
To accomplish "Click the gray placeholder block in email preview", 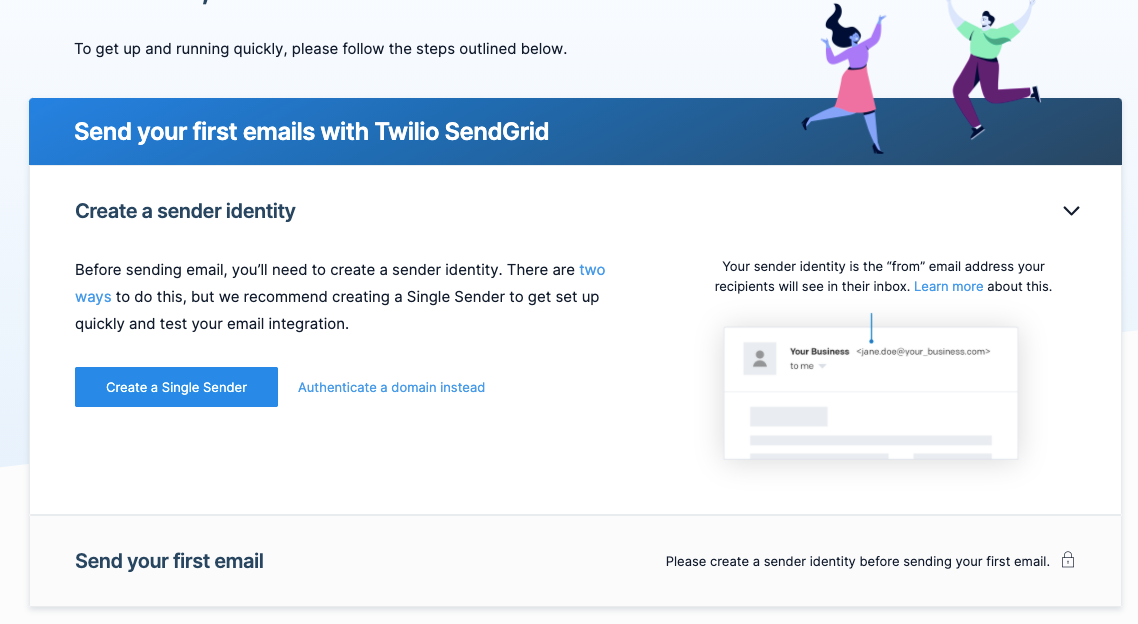I will click(788, 416).
